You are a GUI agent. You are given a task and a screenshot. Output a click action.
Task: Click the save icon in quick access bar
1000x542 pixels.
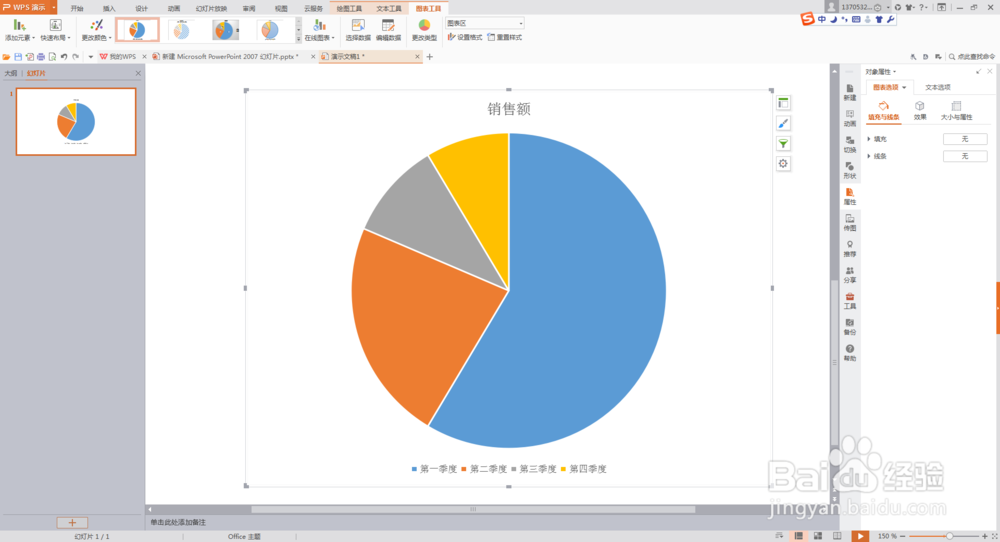click(18, 57)
